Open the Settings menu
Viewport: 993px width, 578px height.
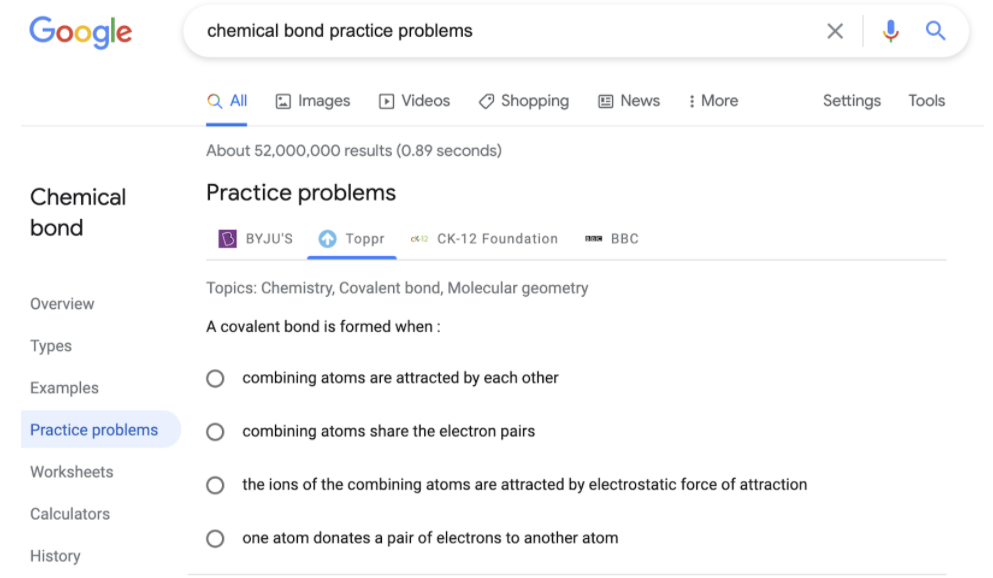(x=851, y=101)
